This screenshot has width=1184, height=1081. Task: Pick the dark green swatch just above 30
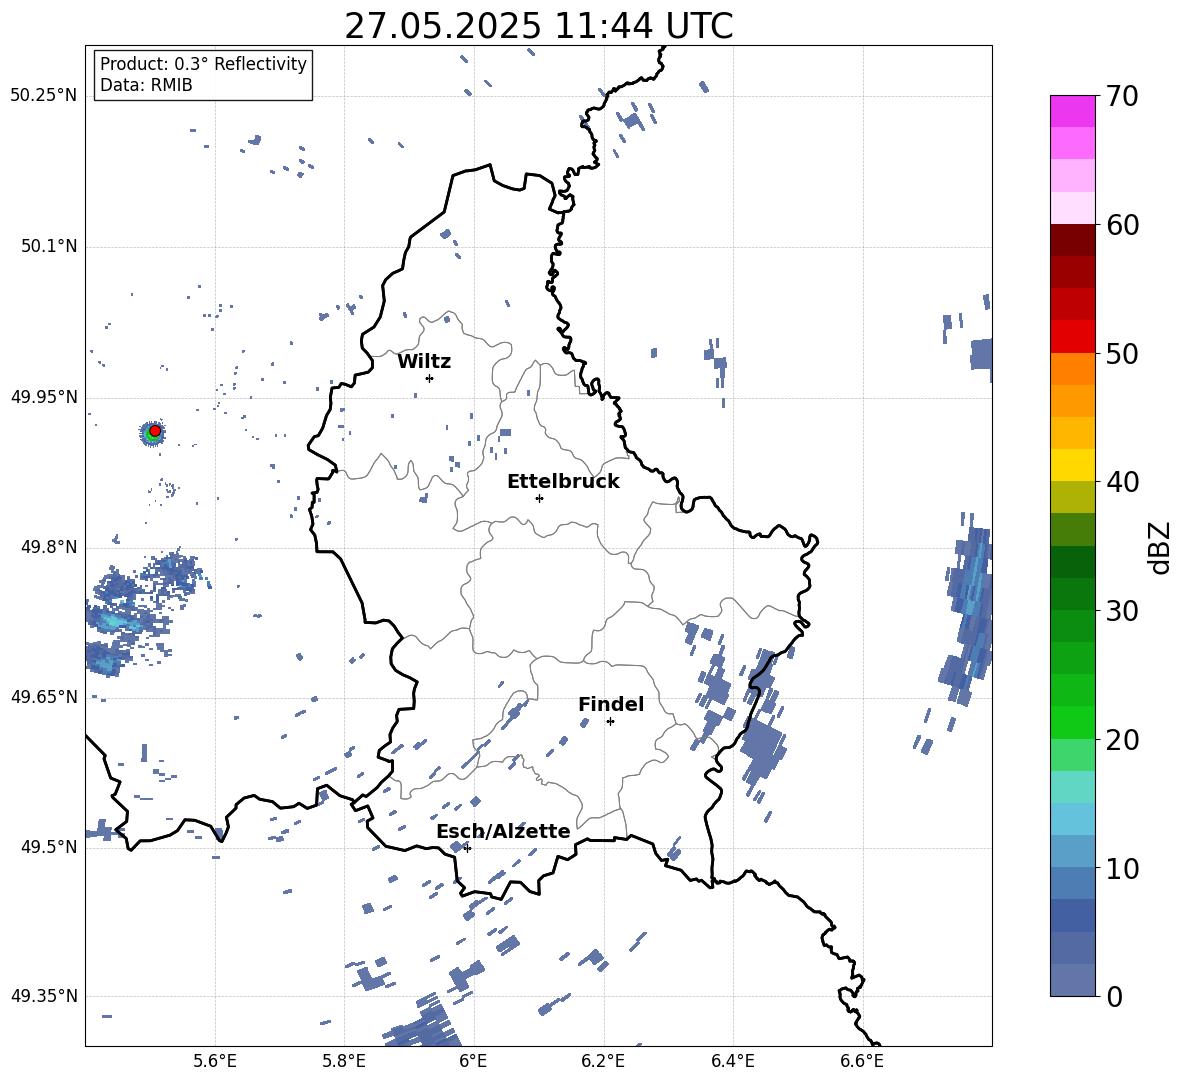click(1072, 594)
